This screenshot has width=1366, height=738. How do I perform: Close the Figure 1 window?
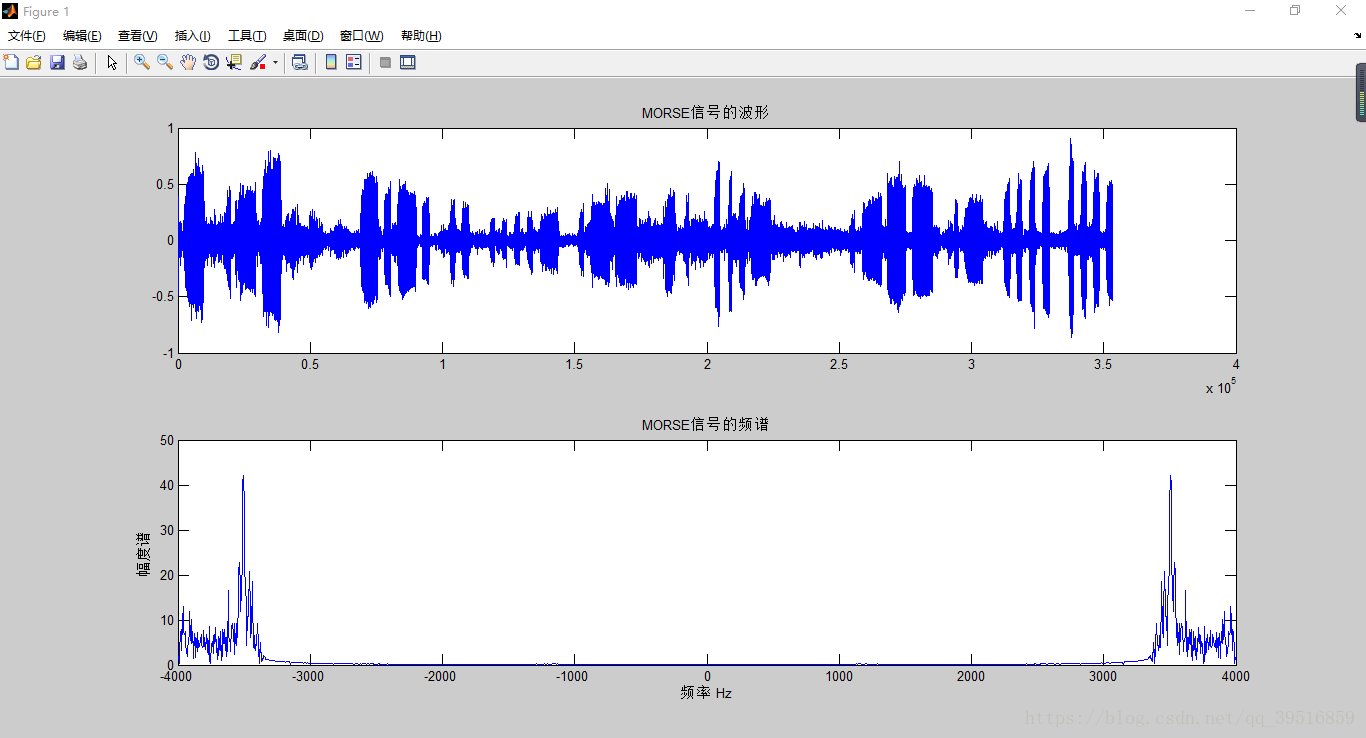1341,11
